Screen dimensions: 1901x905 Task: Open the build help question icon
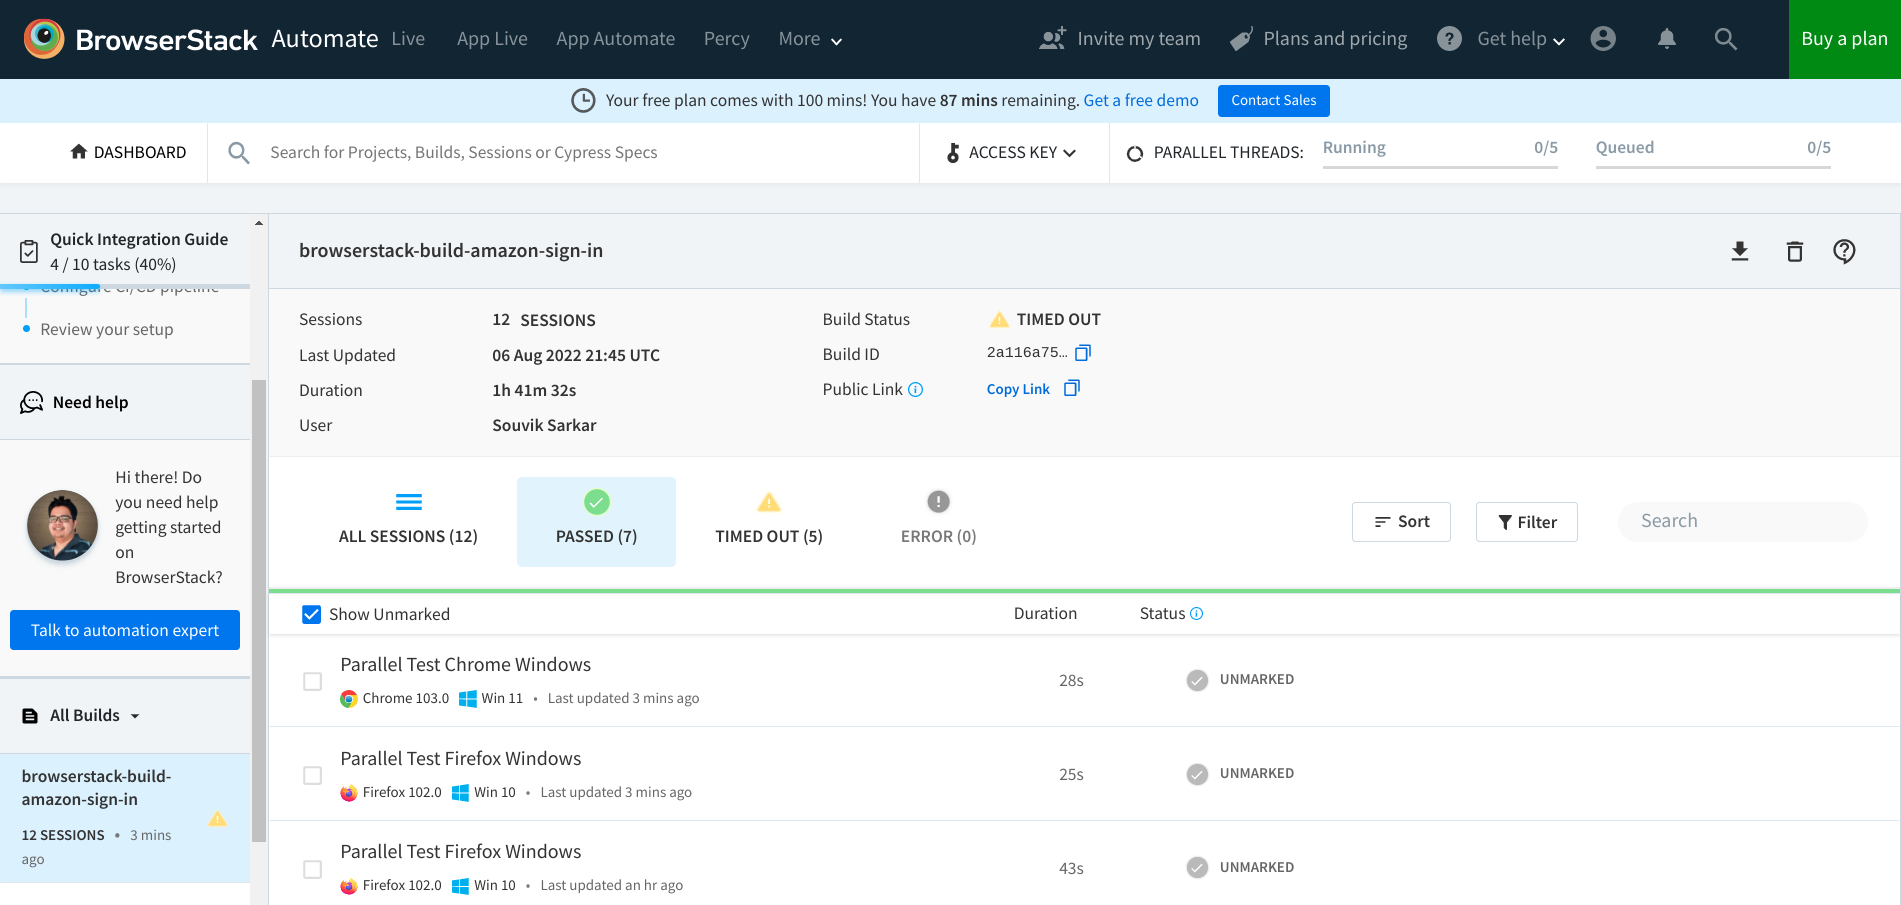coord(1844,251)
